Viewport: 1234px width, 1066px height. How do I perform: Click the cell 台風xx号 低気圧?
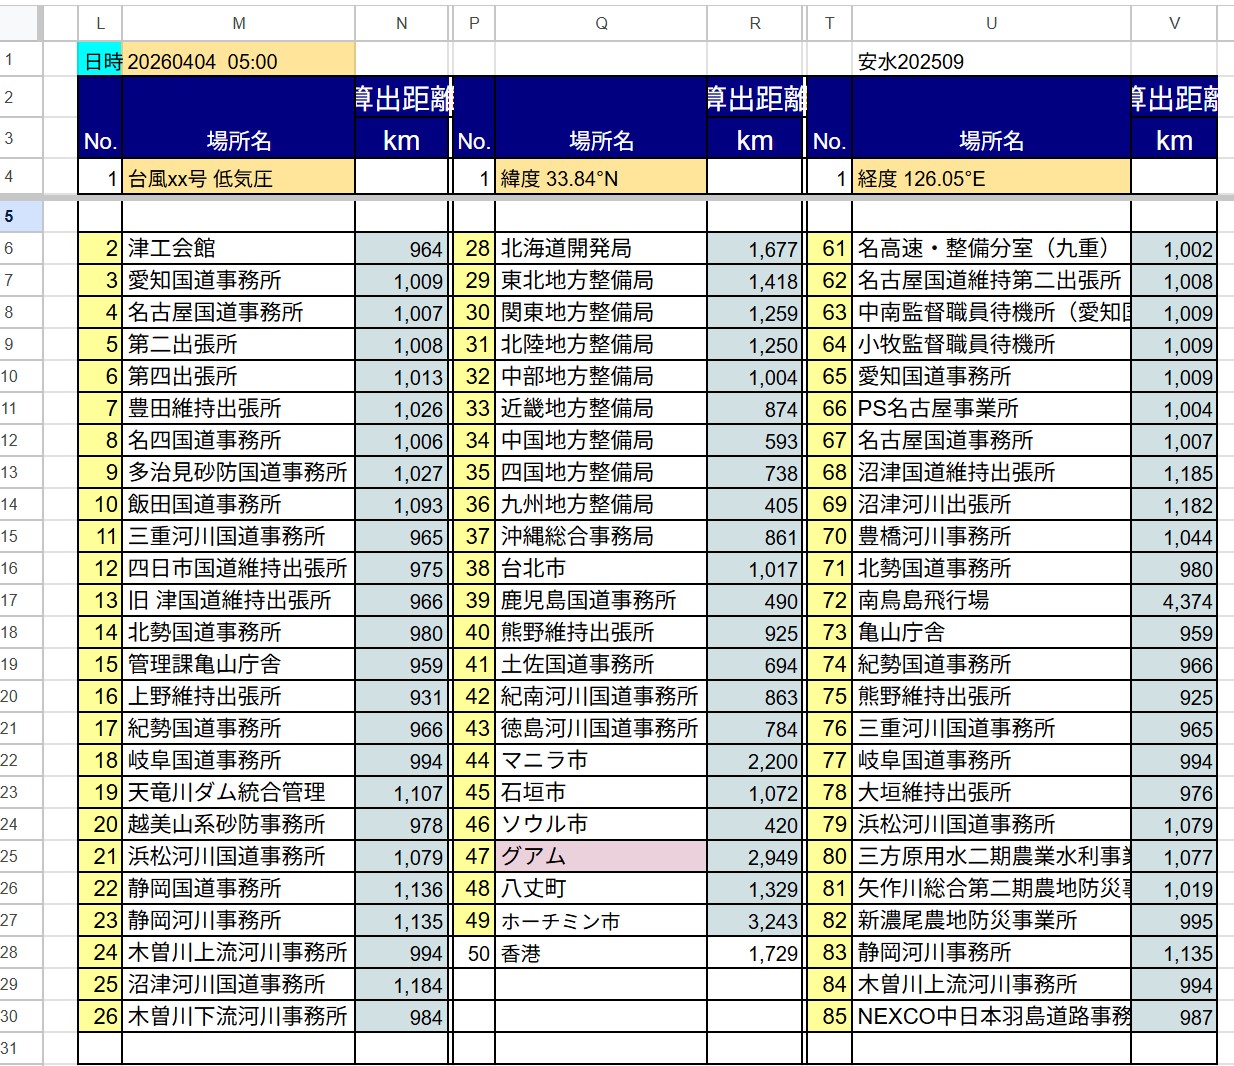click(238, 179)
